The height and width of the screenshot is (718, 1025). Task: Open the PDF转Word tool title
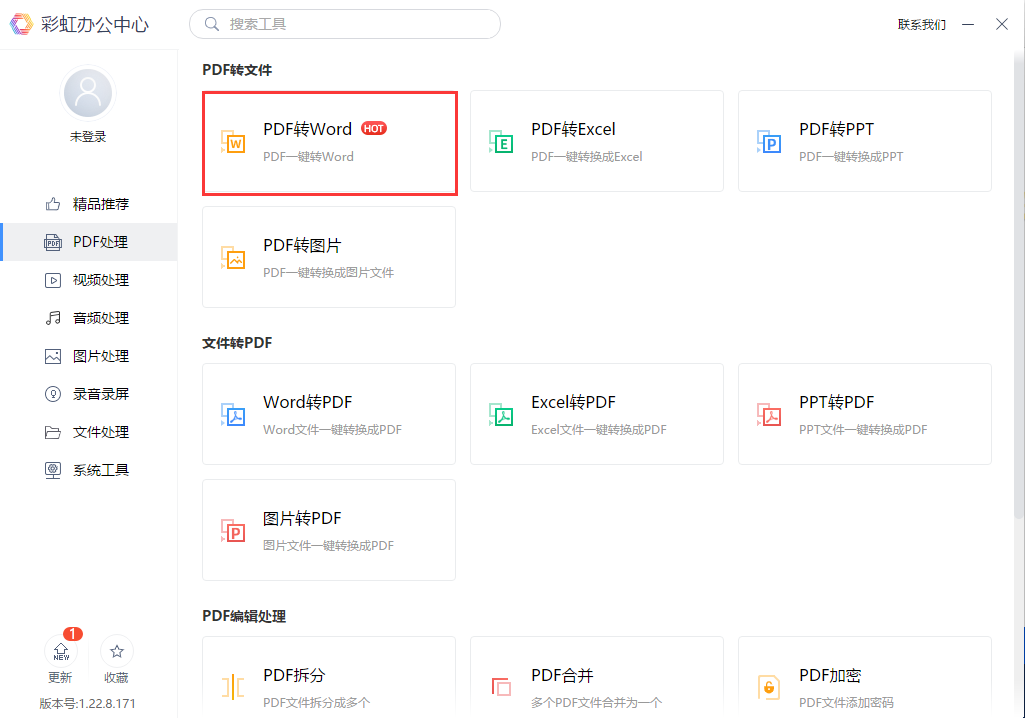pyautogui.click(x=307, y=129)
